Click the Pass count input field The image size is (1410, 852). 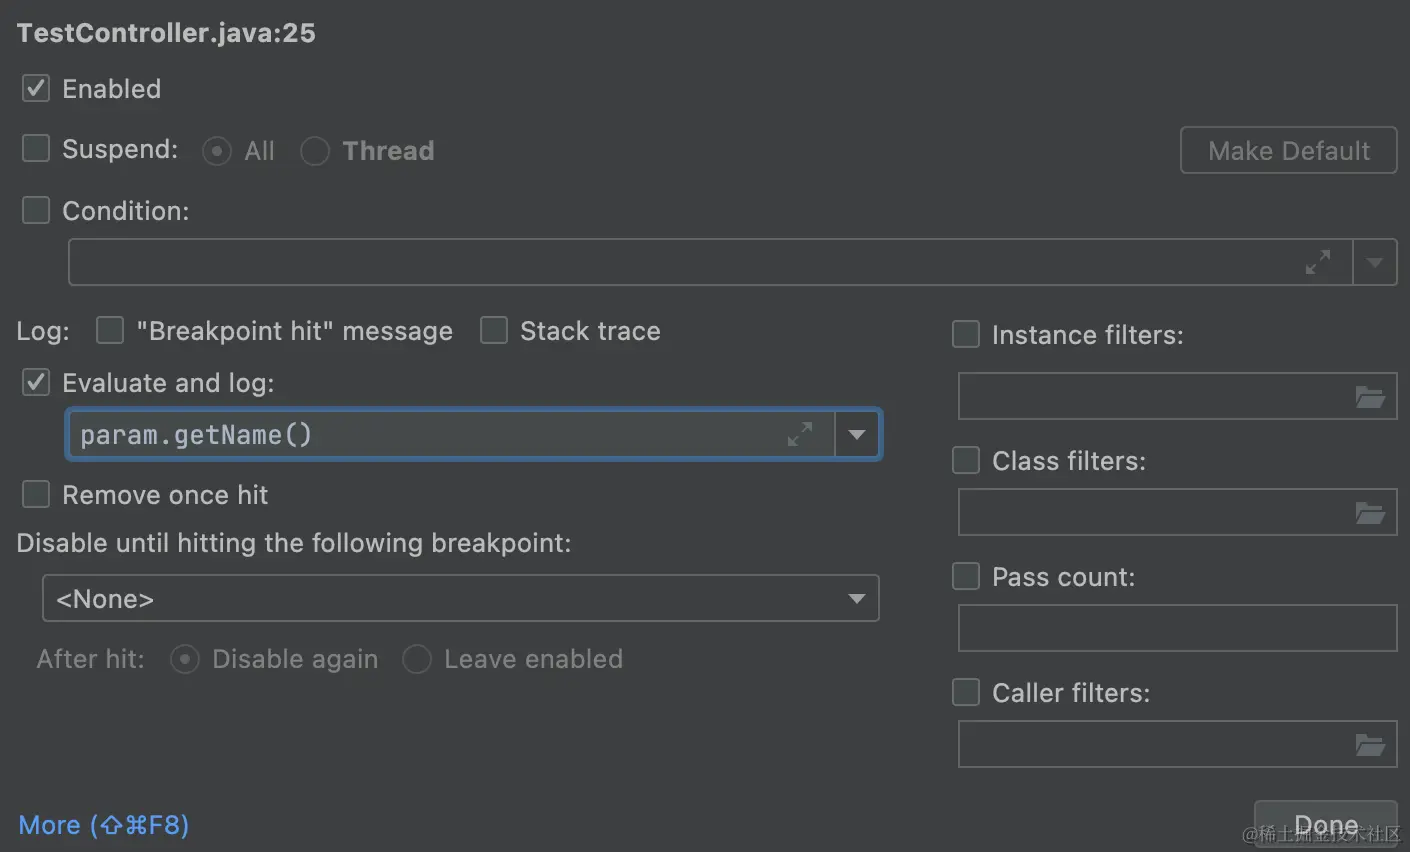(1177, 629)
